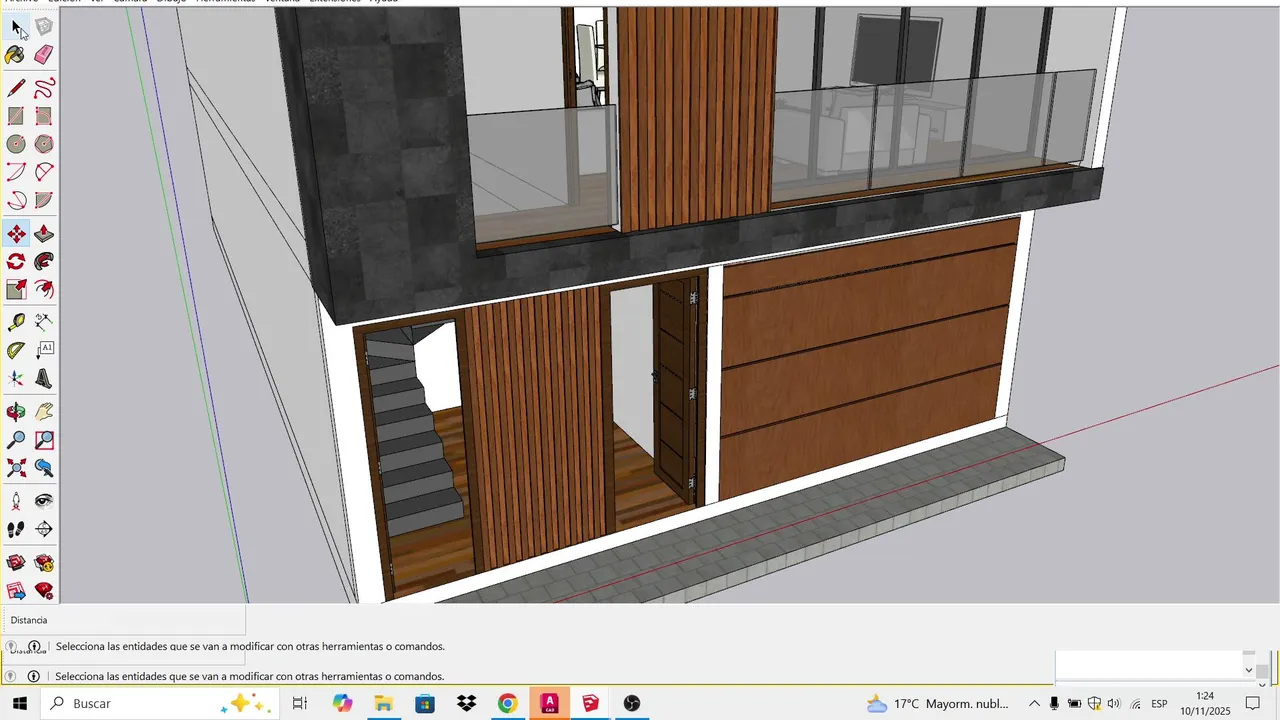Pick the Circle drawing tool

tap(17, 145)
